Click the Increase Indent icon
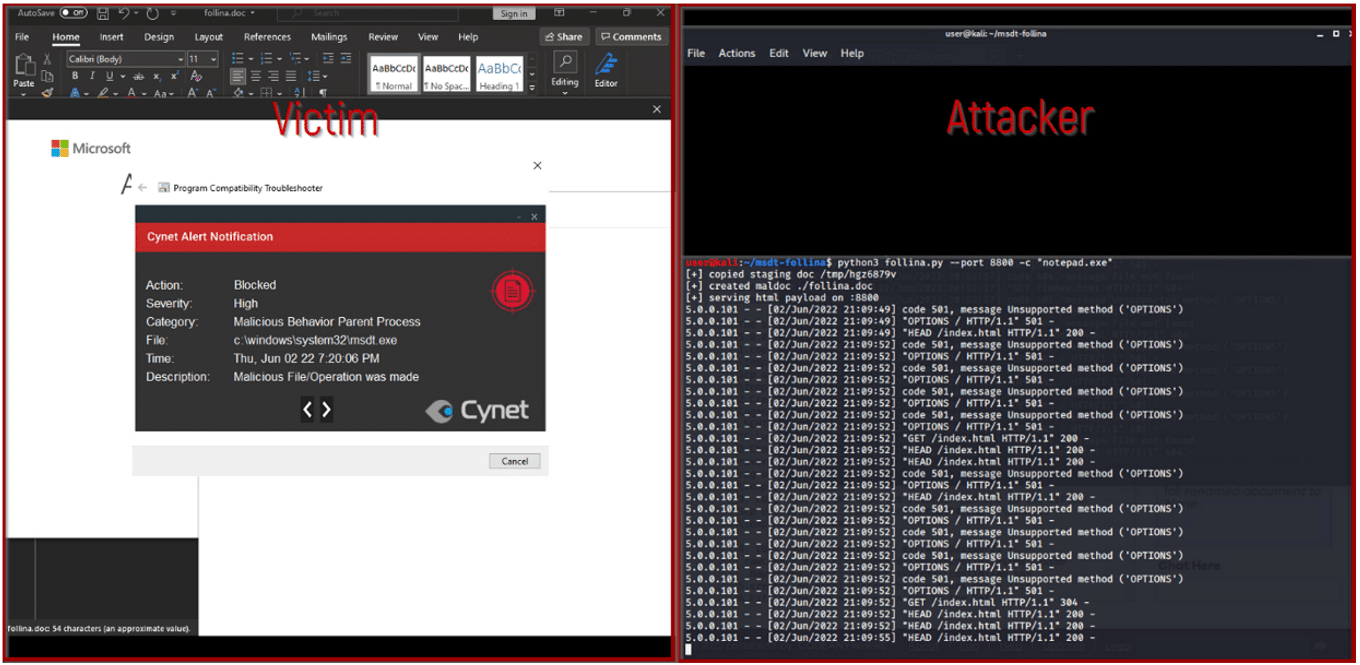 [x=346, y=59]
